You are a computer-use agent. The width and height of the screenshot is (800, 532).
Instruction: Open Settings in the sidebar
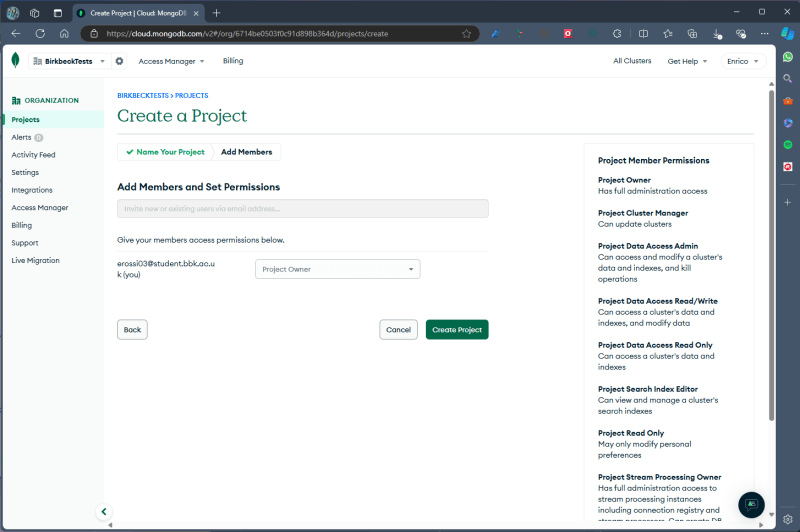click(x=25, y=172)
